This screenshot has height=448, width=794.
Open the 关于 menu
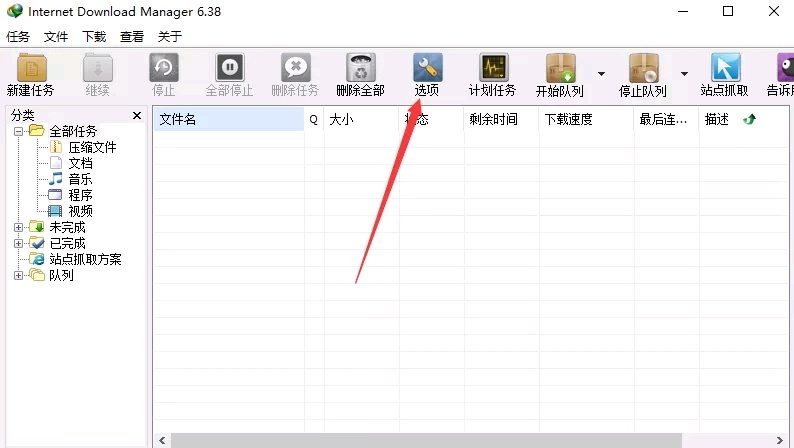coord(170,36)
